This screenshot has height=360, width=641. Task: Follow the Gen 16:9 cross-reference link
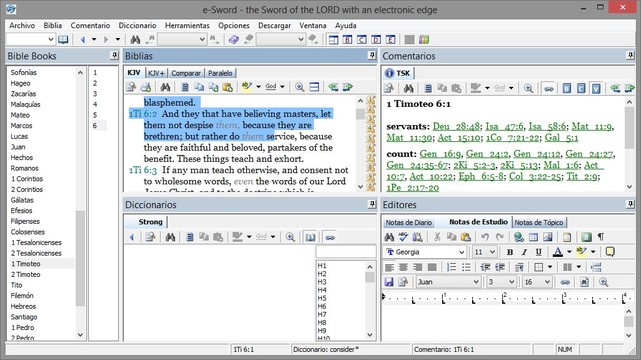coord(440,154)
